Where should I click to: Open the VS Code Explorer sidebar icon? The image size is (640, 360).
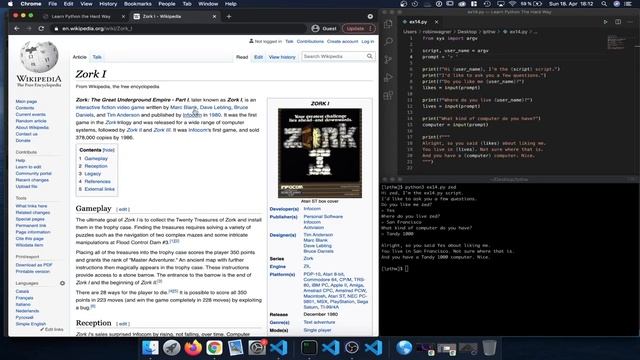click(x=388, y=24)
